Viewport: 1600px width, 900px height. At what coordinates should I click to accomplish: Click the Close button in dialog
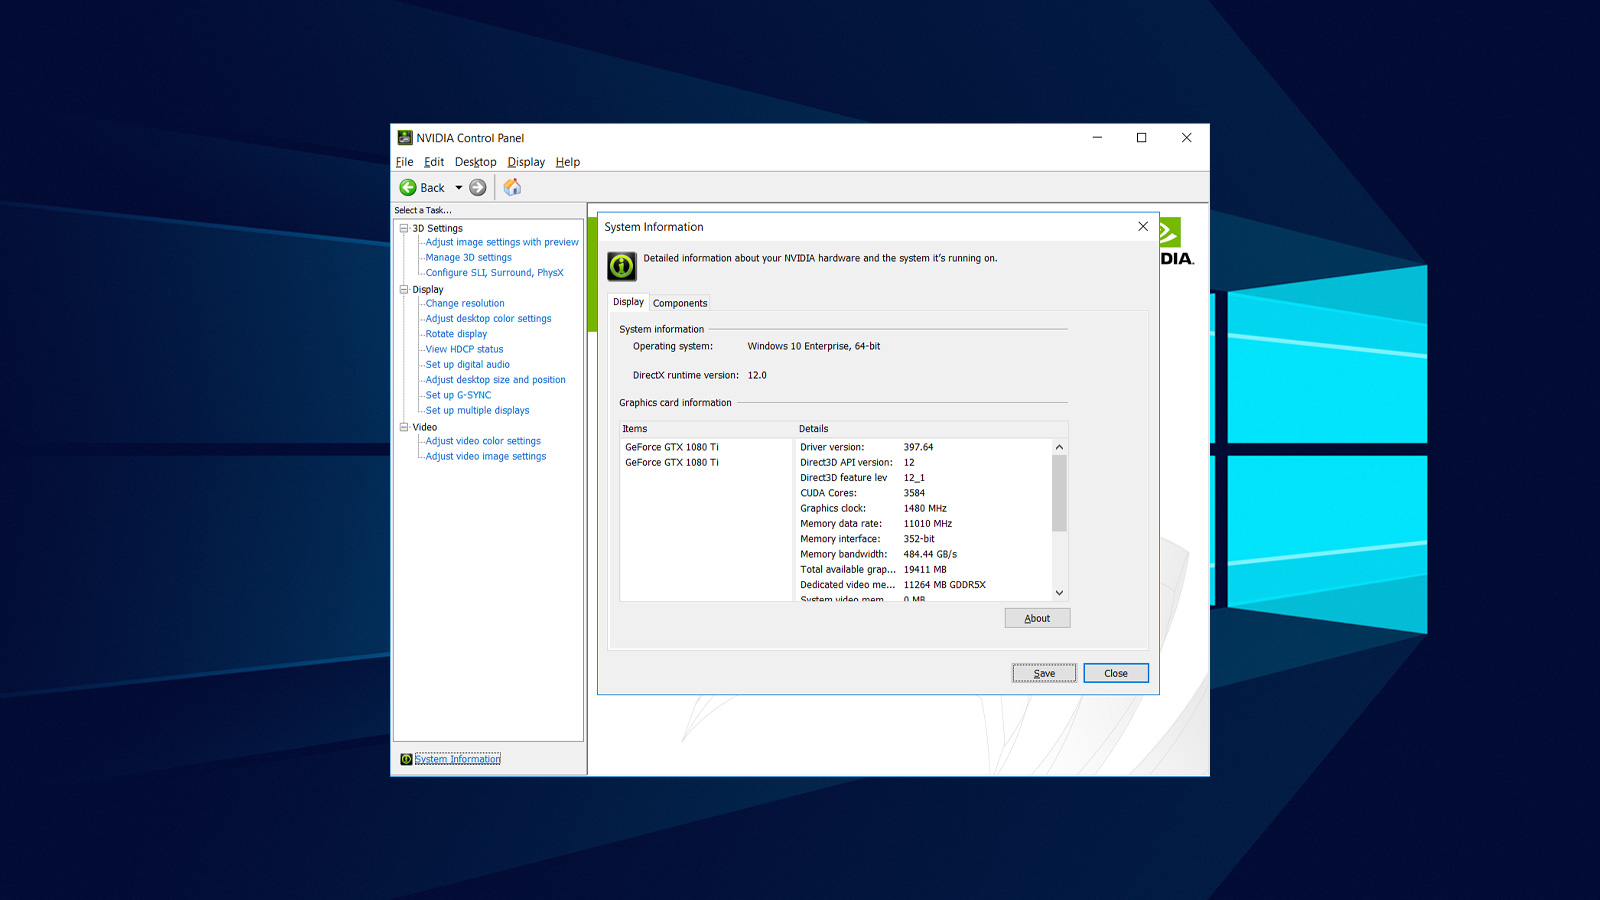point(1116,673)
